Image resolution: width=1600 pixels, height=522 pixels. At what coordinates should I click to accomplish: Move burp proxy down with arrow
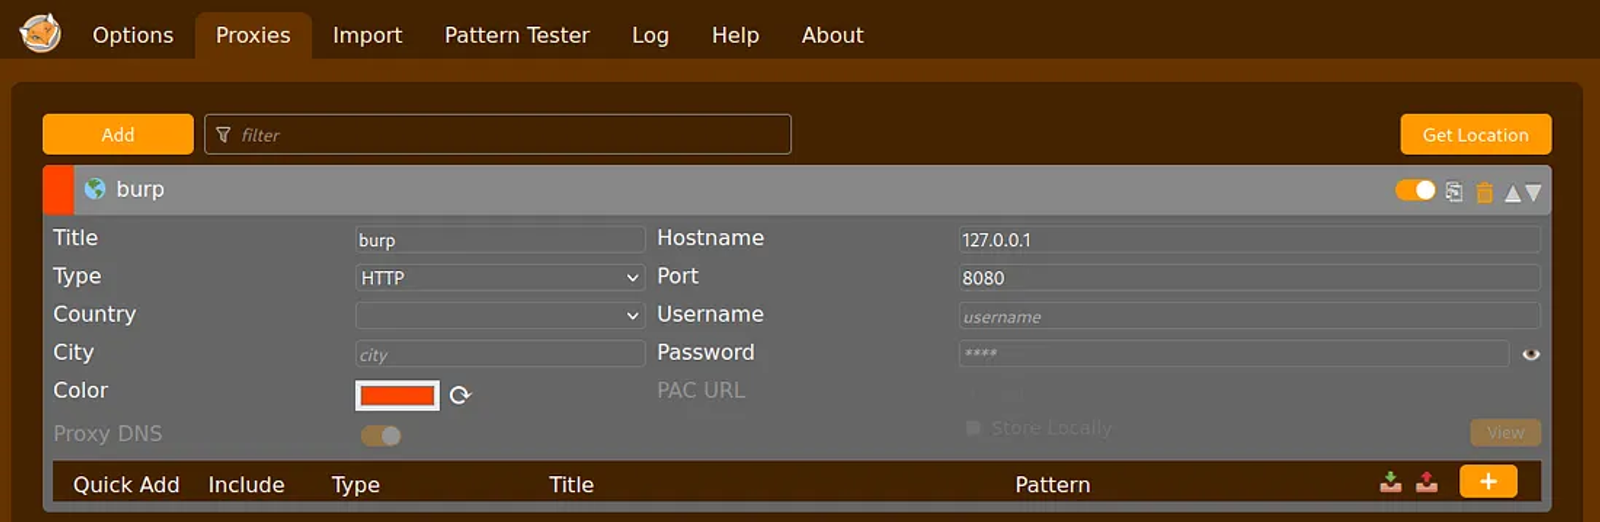1533,193
